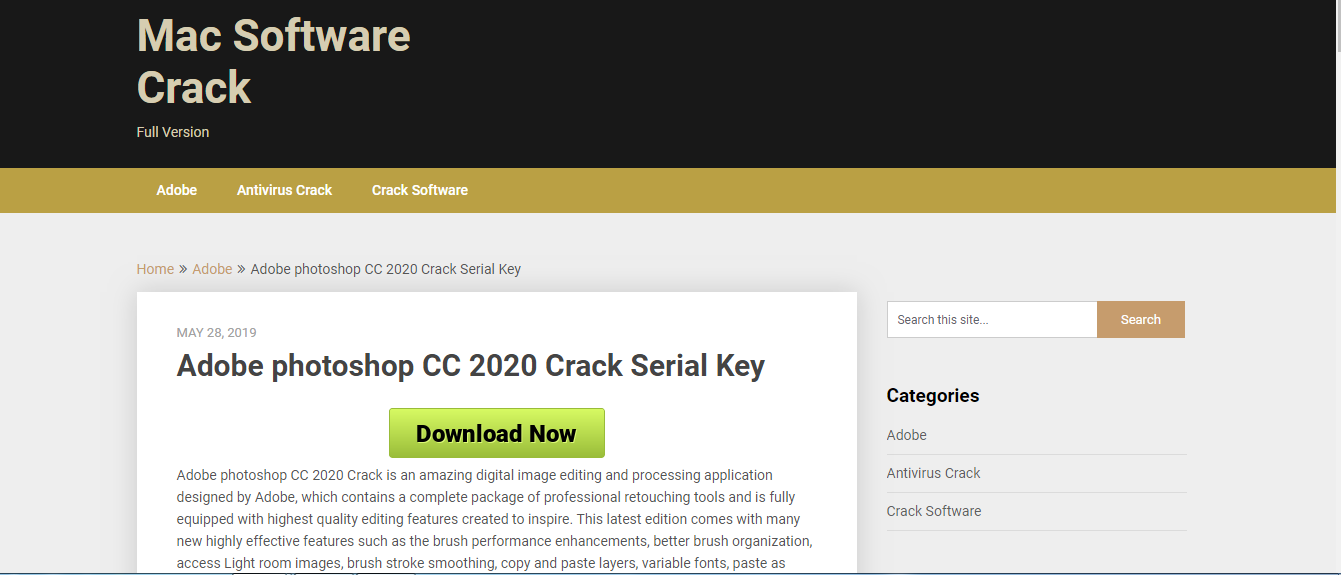This screenshot has height=575, width=1341.
Task: Click the Categories sidebar heading
Action: click(933, 396)
